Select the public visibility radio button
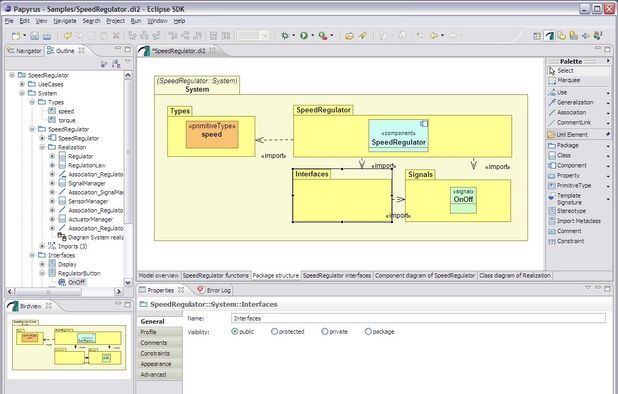Screen dimensions: 618x394 click(x=235, y=332)
